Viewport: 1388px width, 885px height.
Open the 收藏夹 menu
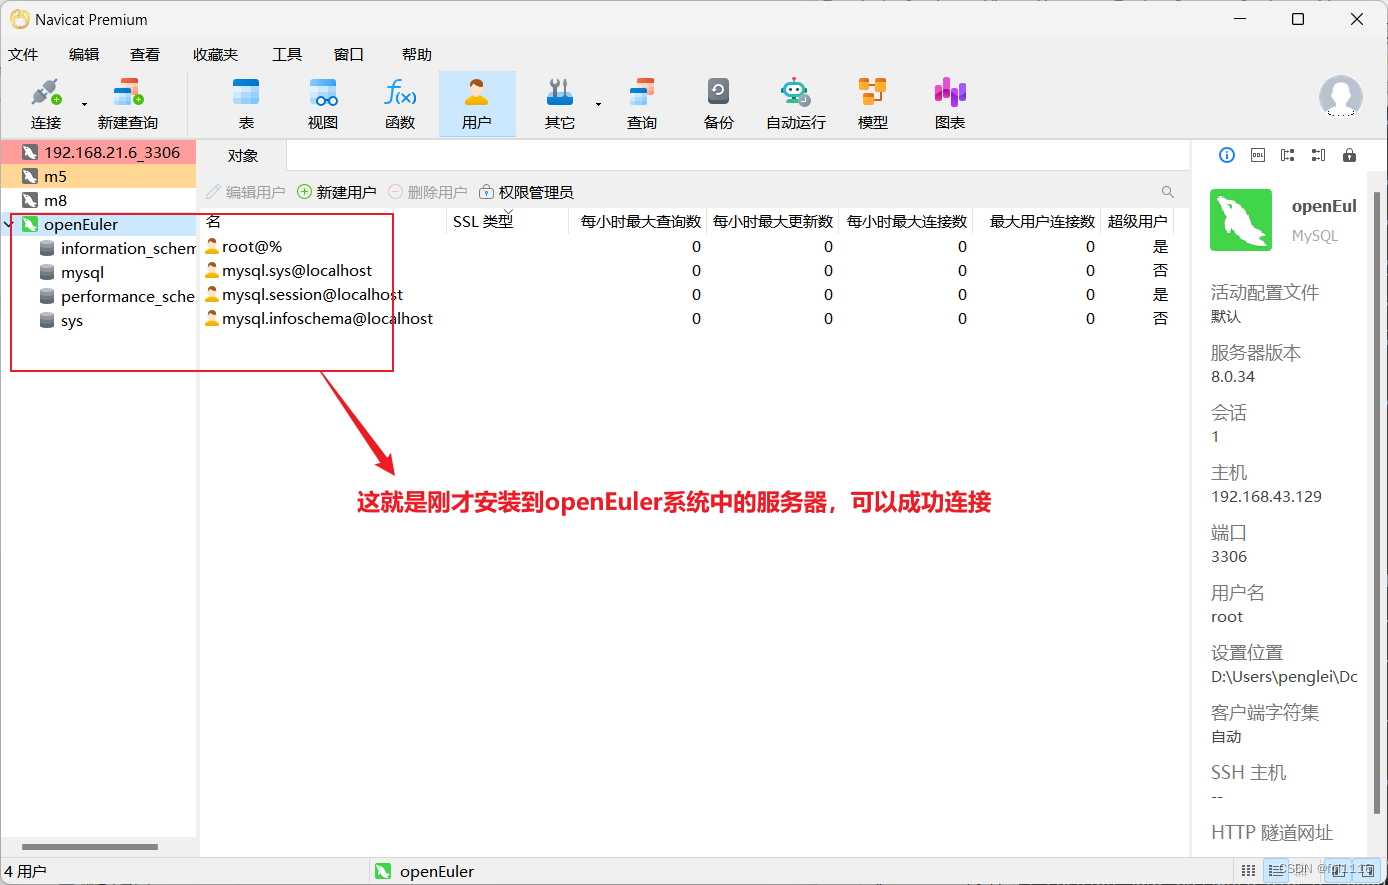click(x=216, y=55)
